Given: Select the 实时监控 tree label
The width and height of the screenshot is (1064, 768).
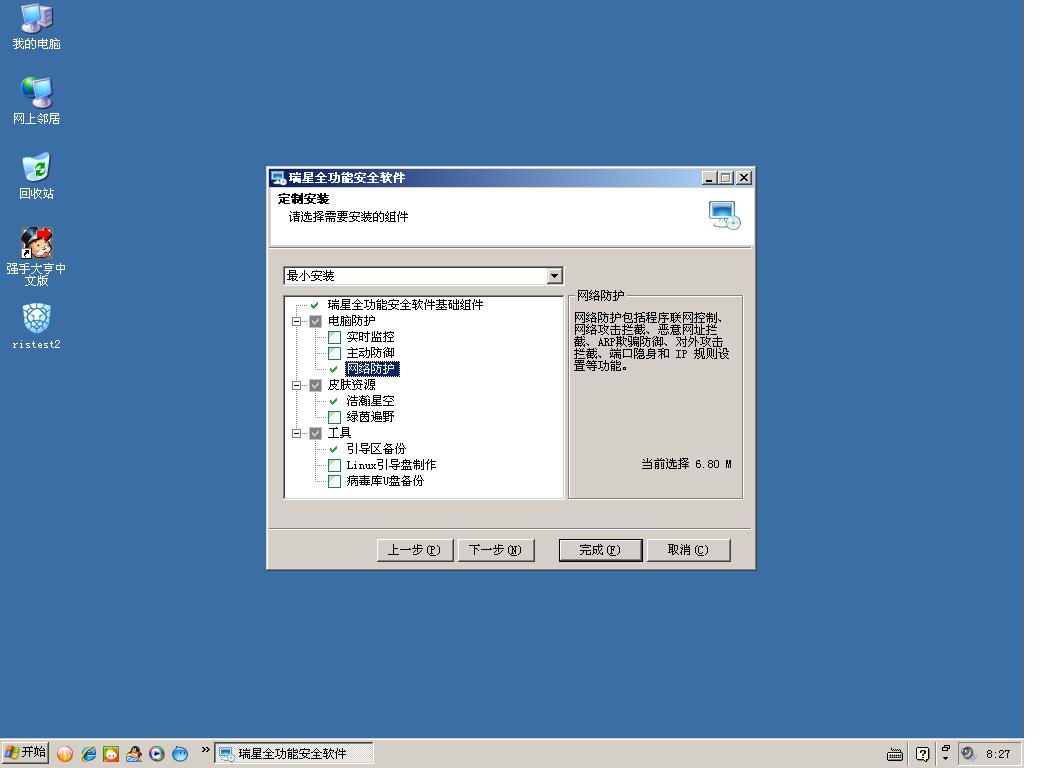Looking at the screenshot, I should point(370,337).
